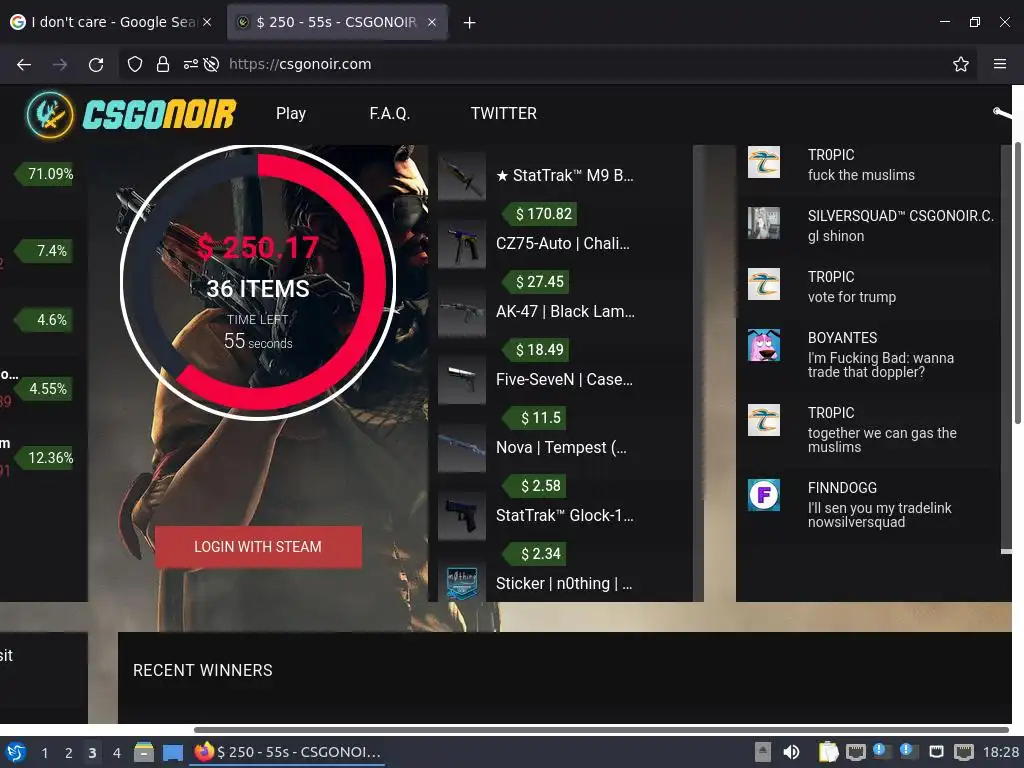
Task: Reload the page with the refresh icon
Action: pyautogui.click(x=96, y=64)
